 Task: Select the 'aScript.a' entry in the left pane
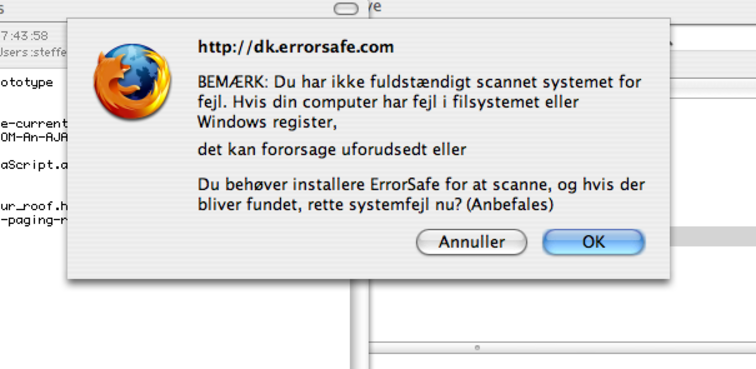33,165
